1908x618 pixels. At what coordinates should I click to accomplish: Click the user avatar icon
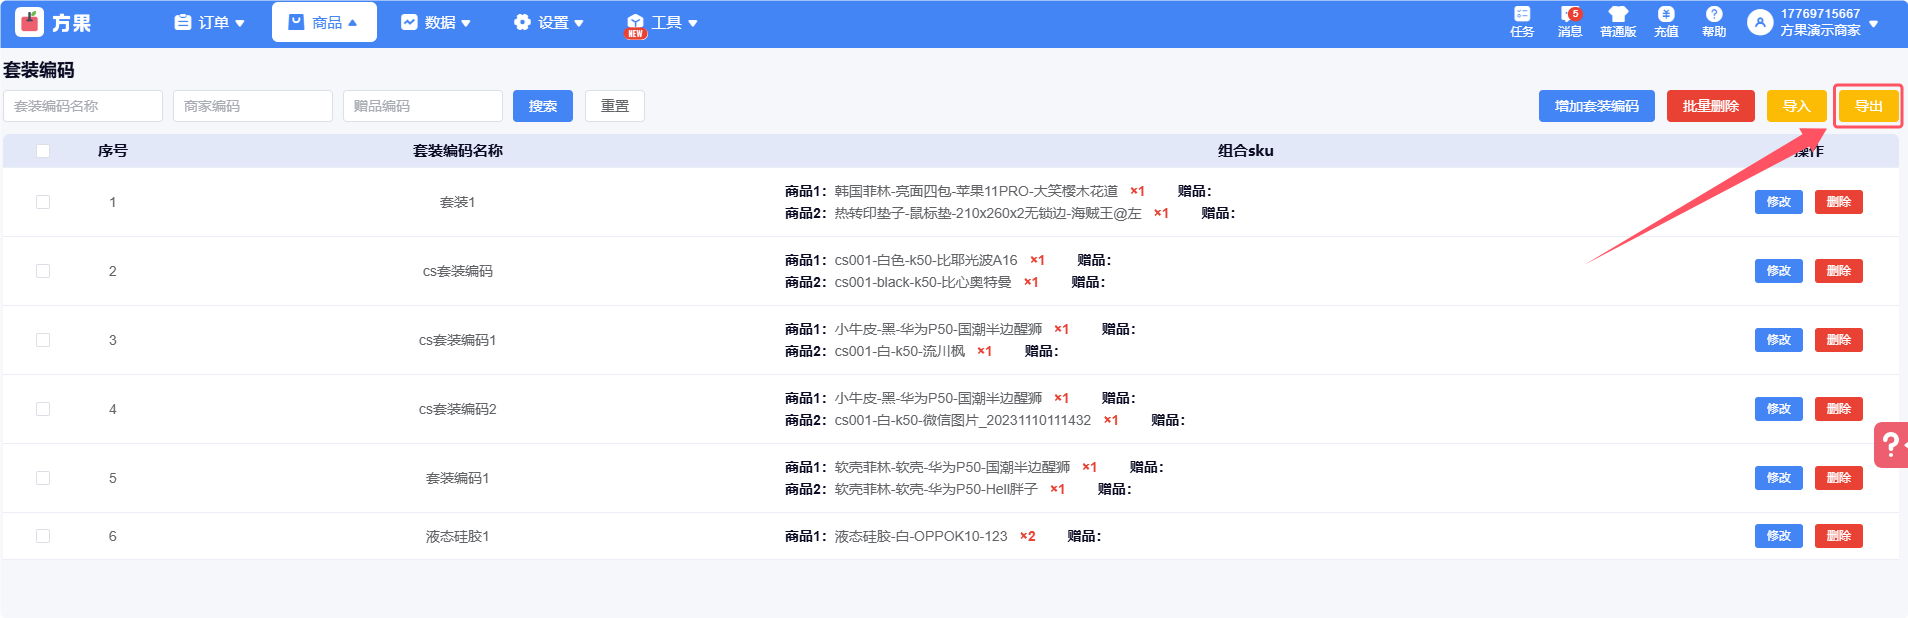point(1760,22)
